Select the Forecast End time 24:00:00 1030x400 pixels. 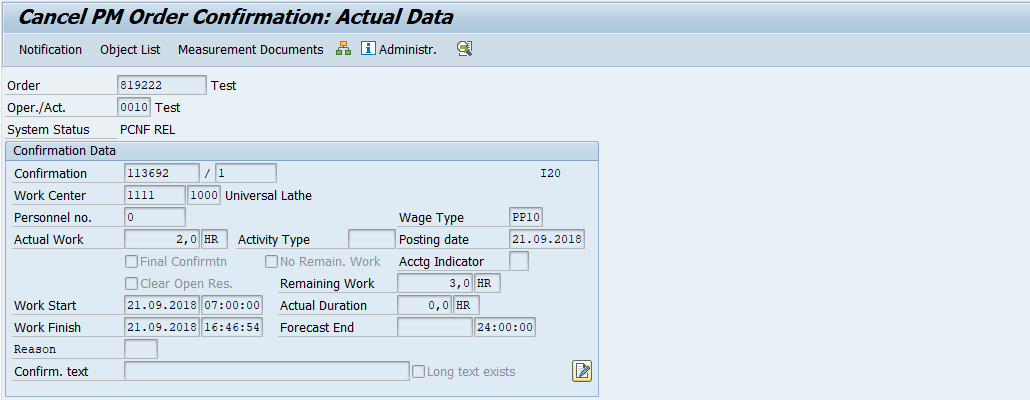coord(504,327)
